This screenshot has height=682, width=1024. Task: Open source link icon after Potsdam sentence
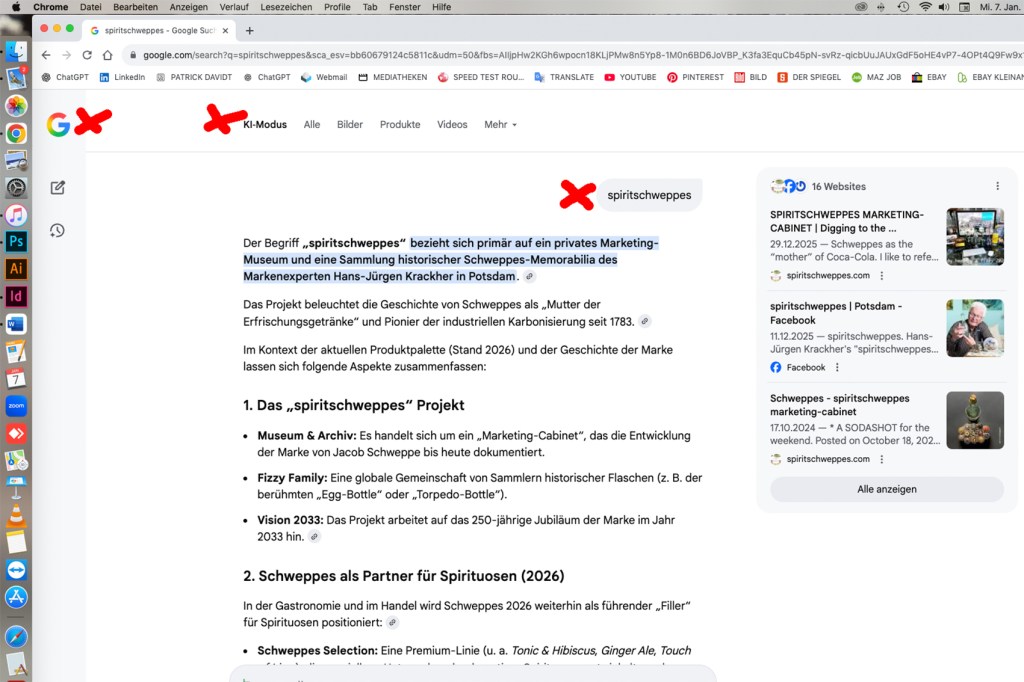coord(529,277)
